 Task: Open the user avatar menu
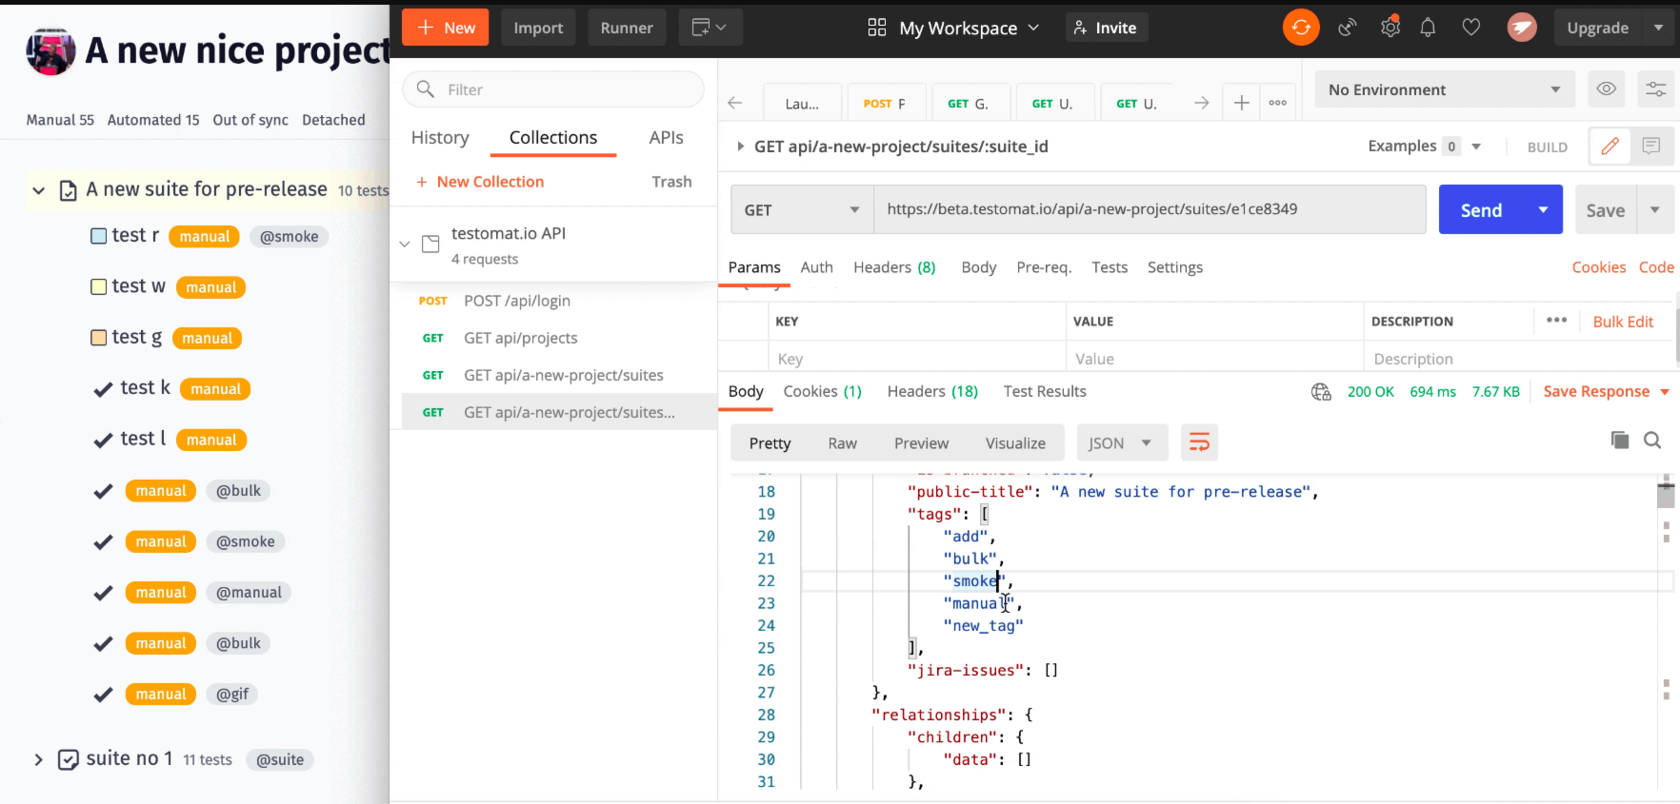(x=1522, y=28)
